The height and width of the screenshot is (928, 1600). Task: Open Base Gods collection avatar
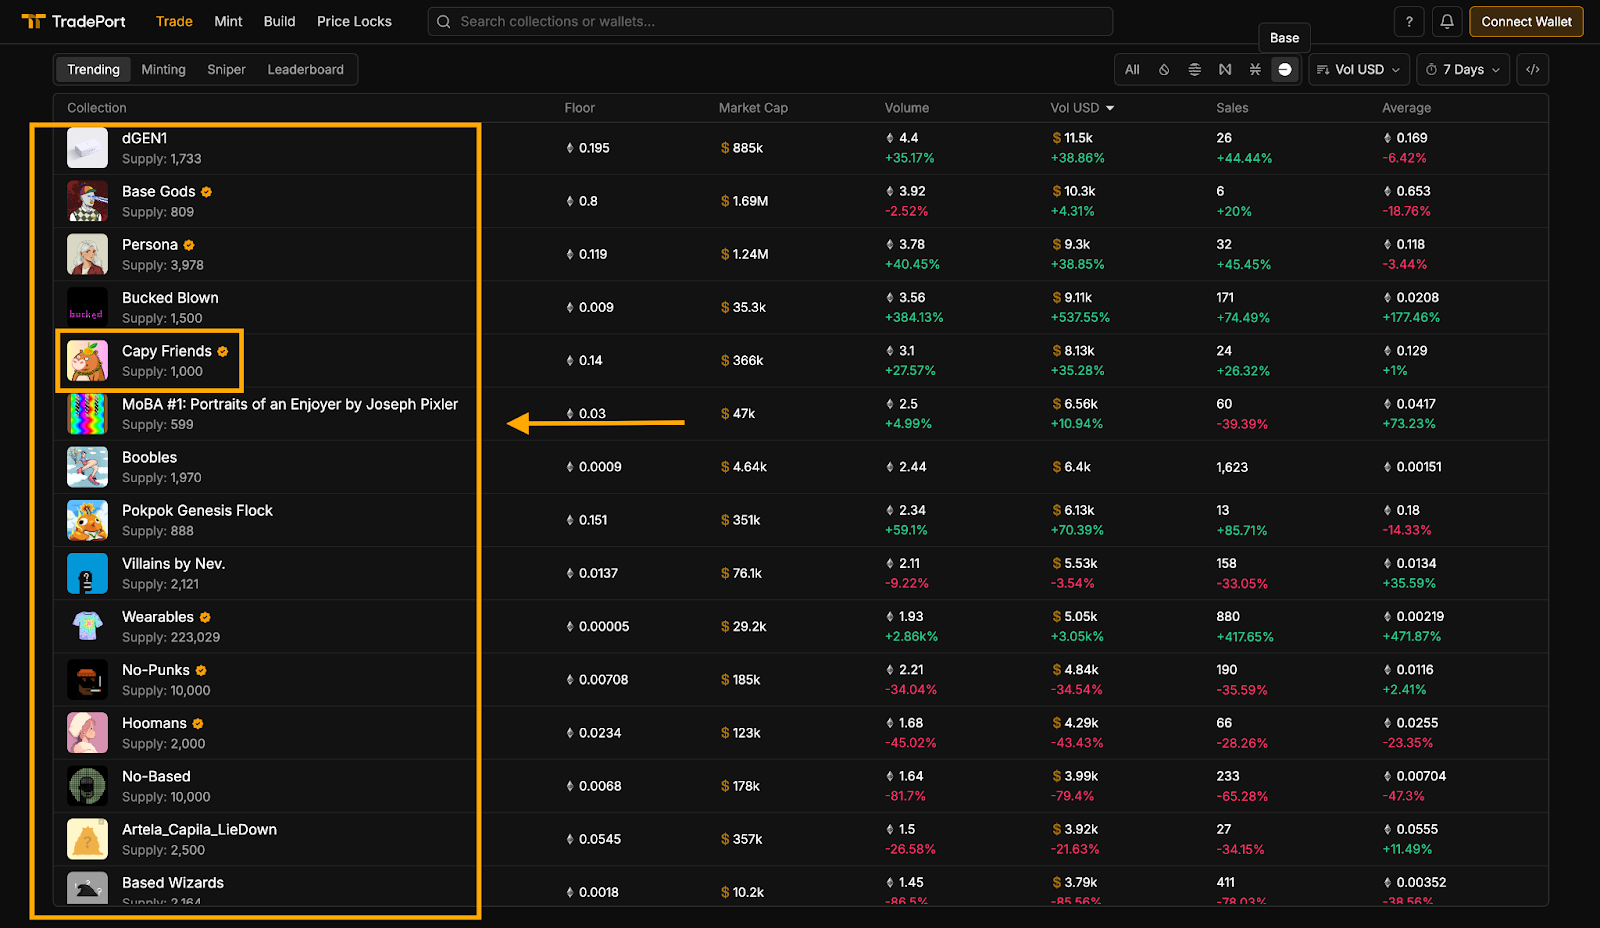87,201
